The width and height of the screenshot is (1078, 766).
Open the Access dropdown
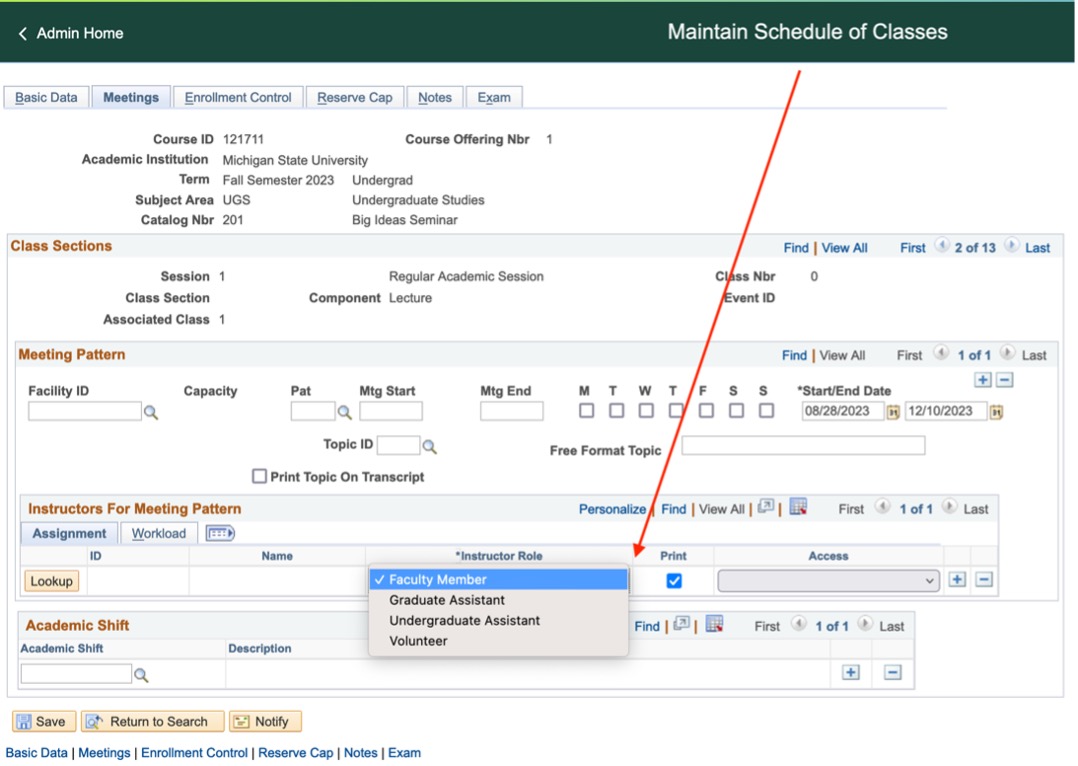828,580
